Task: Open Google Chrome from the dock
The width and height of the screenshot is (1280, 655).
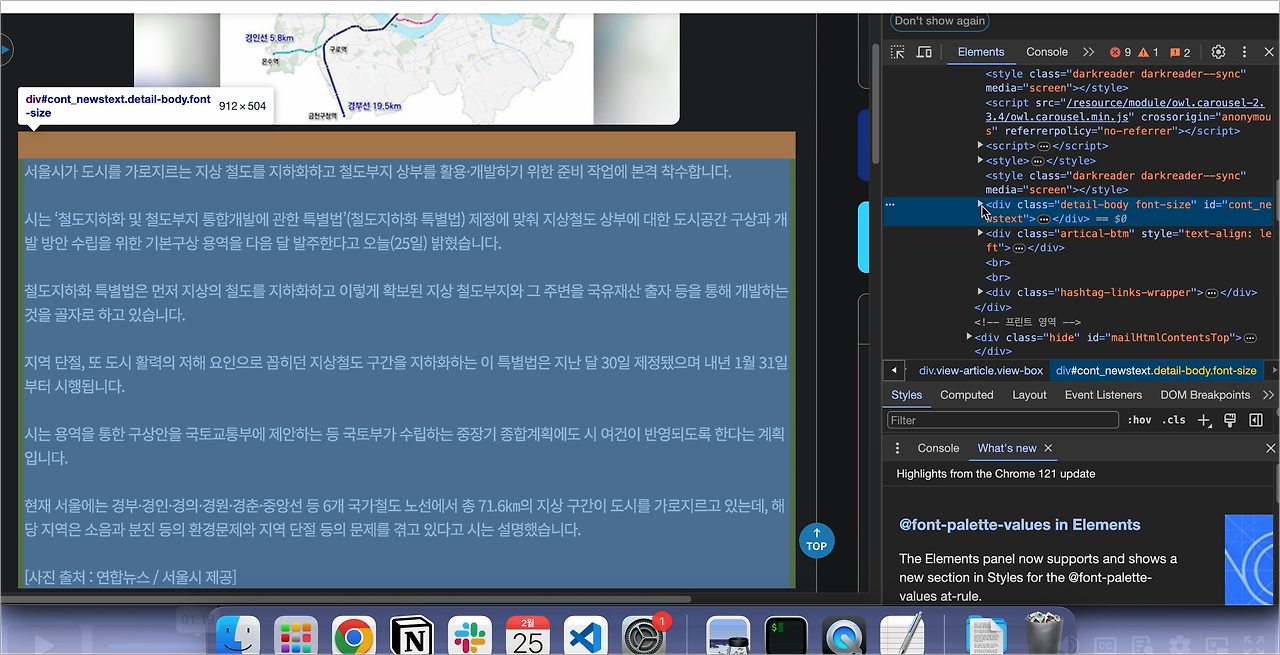Action: coord(353,634)
